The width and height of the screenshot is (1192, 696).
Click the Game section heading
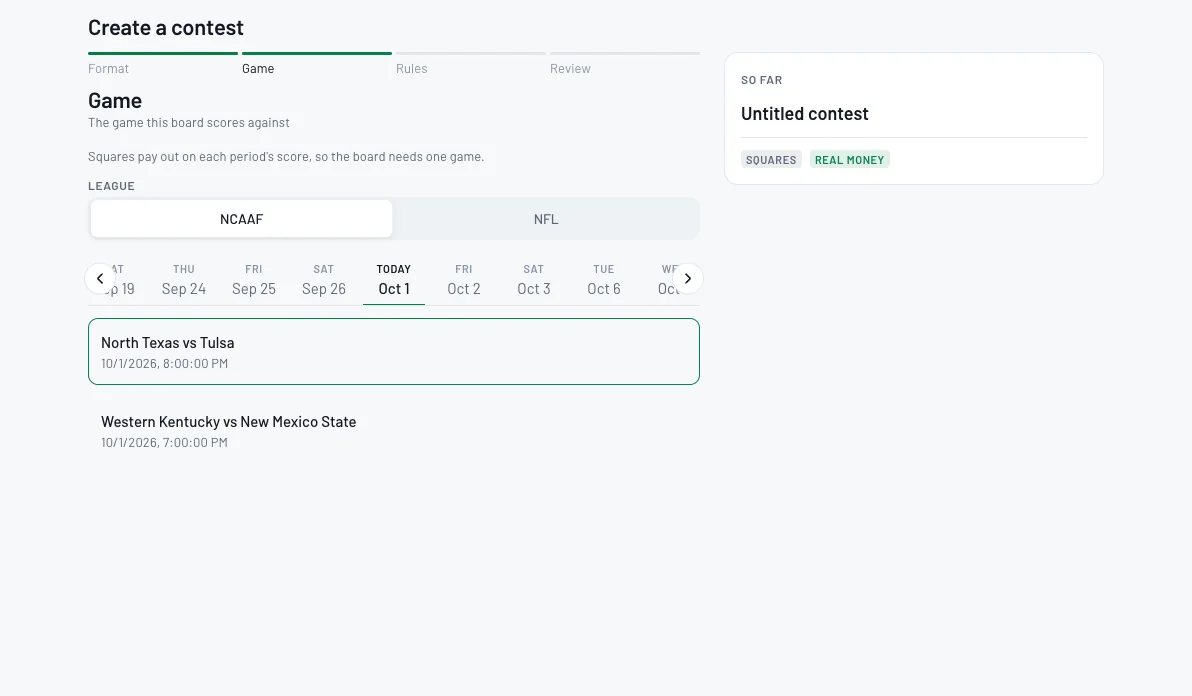click(115, 100)
